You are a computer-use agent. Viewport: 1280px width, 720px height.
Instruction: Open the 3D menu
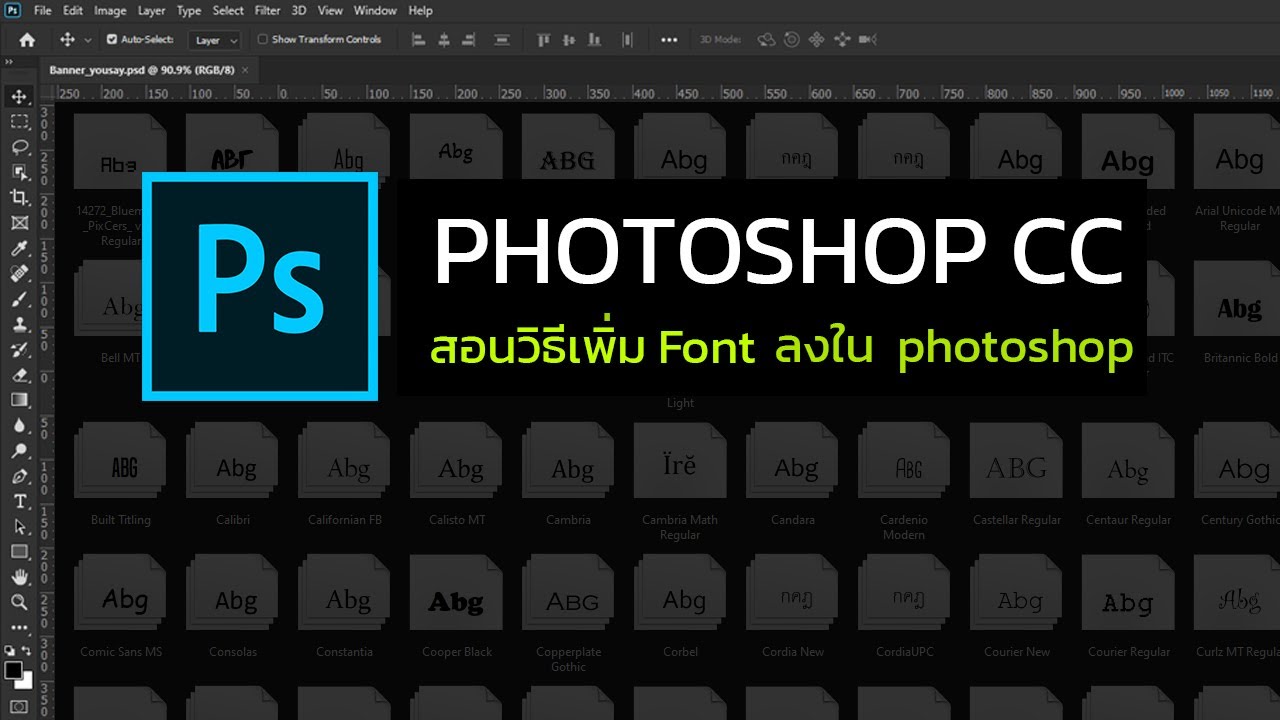click(x=299, y=10)
